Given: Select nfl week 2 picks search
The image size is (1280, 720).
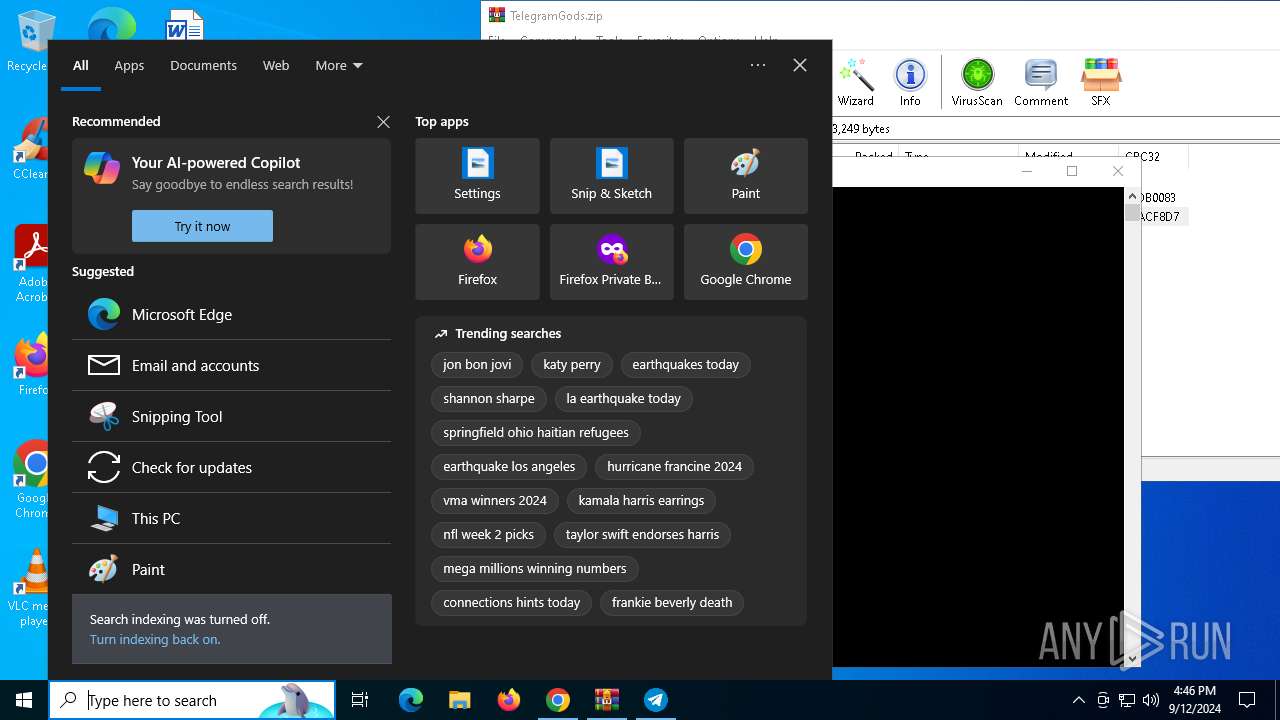Looking at the screenshot, I should click(x=489, y=535).
